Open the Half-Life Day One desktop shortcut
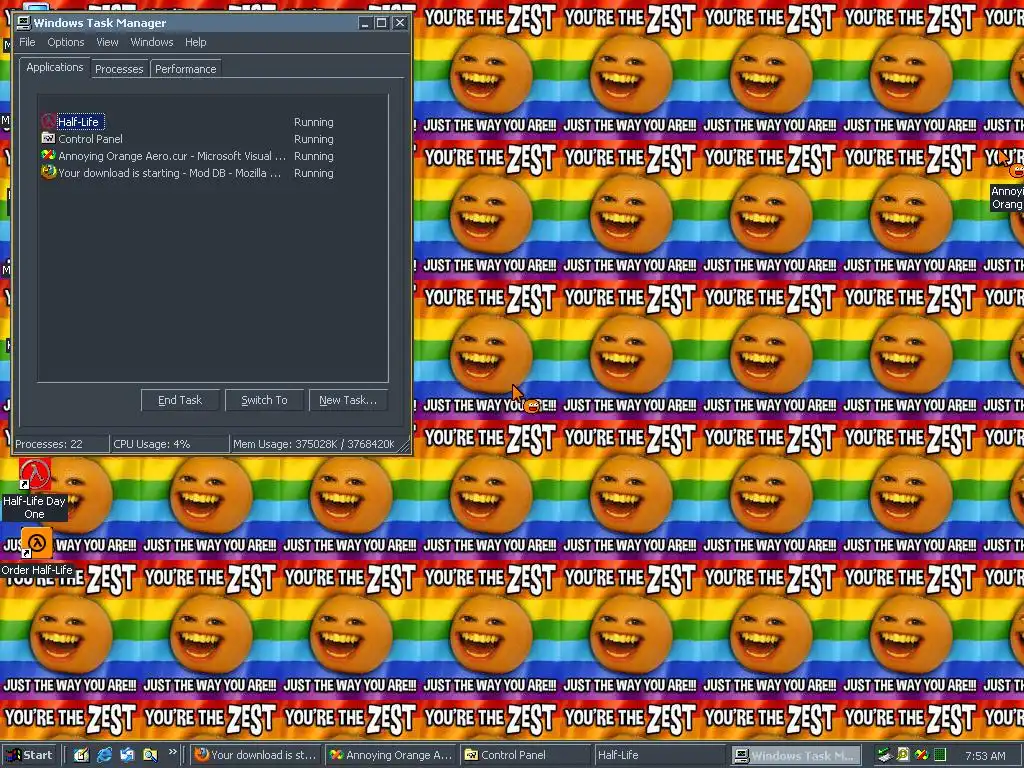 35,490
